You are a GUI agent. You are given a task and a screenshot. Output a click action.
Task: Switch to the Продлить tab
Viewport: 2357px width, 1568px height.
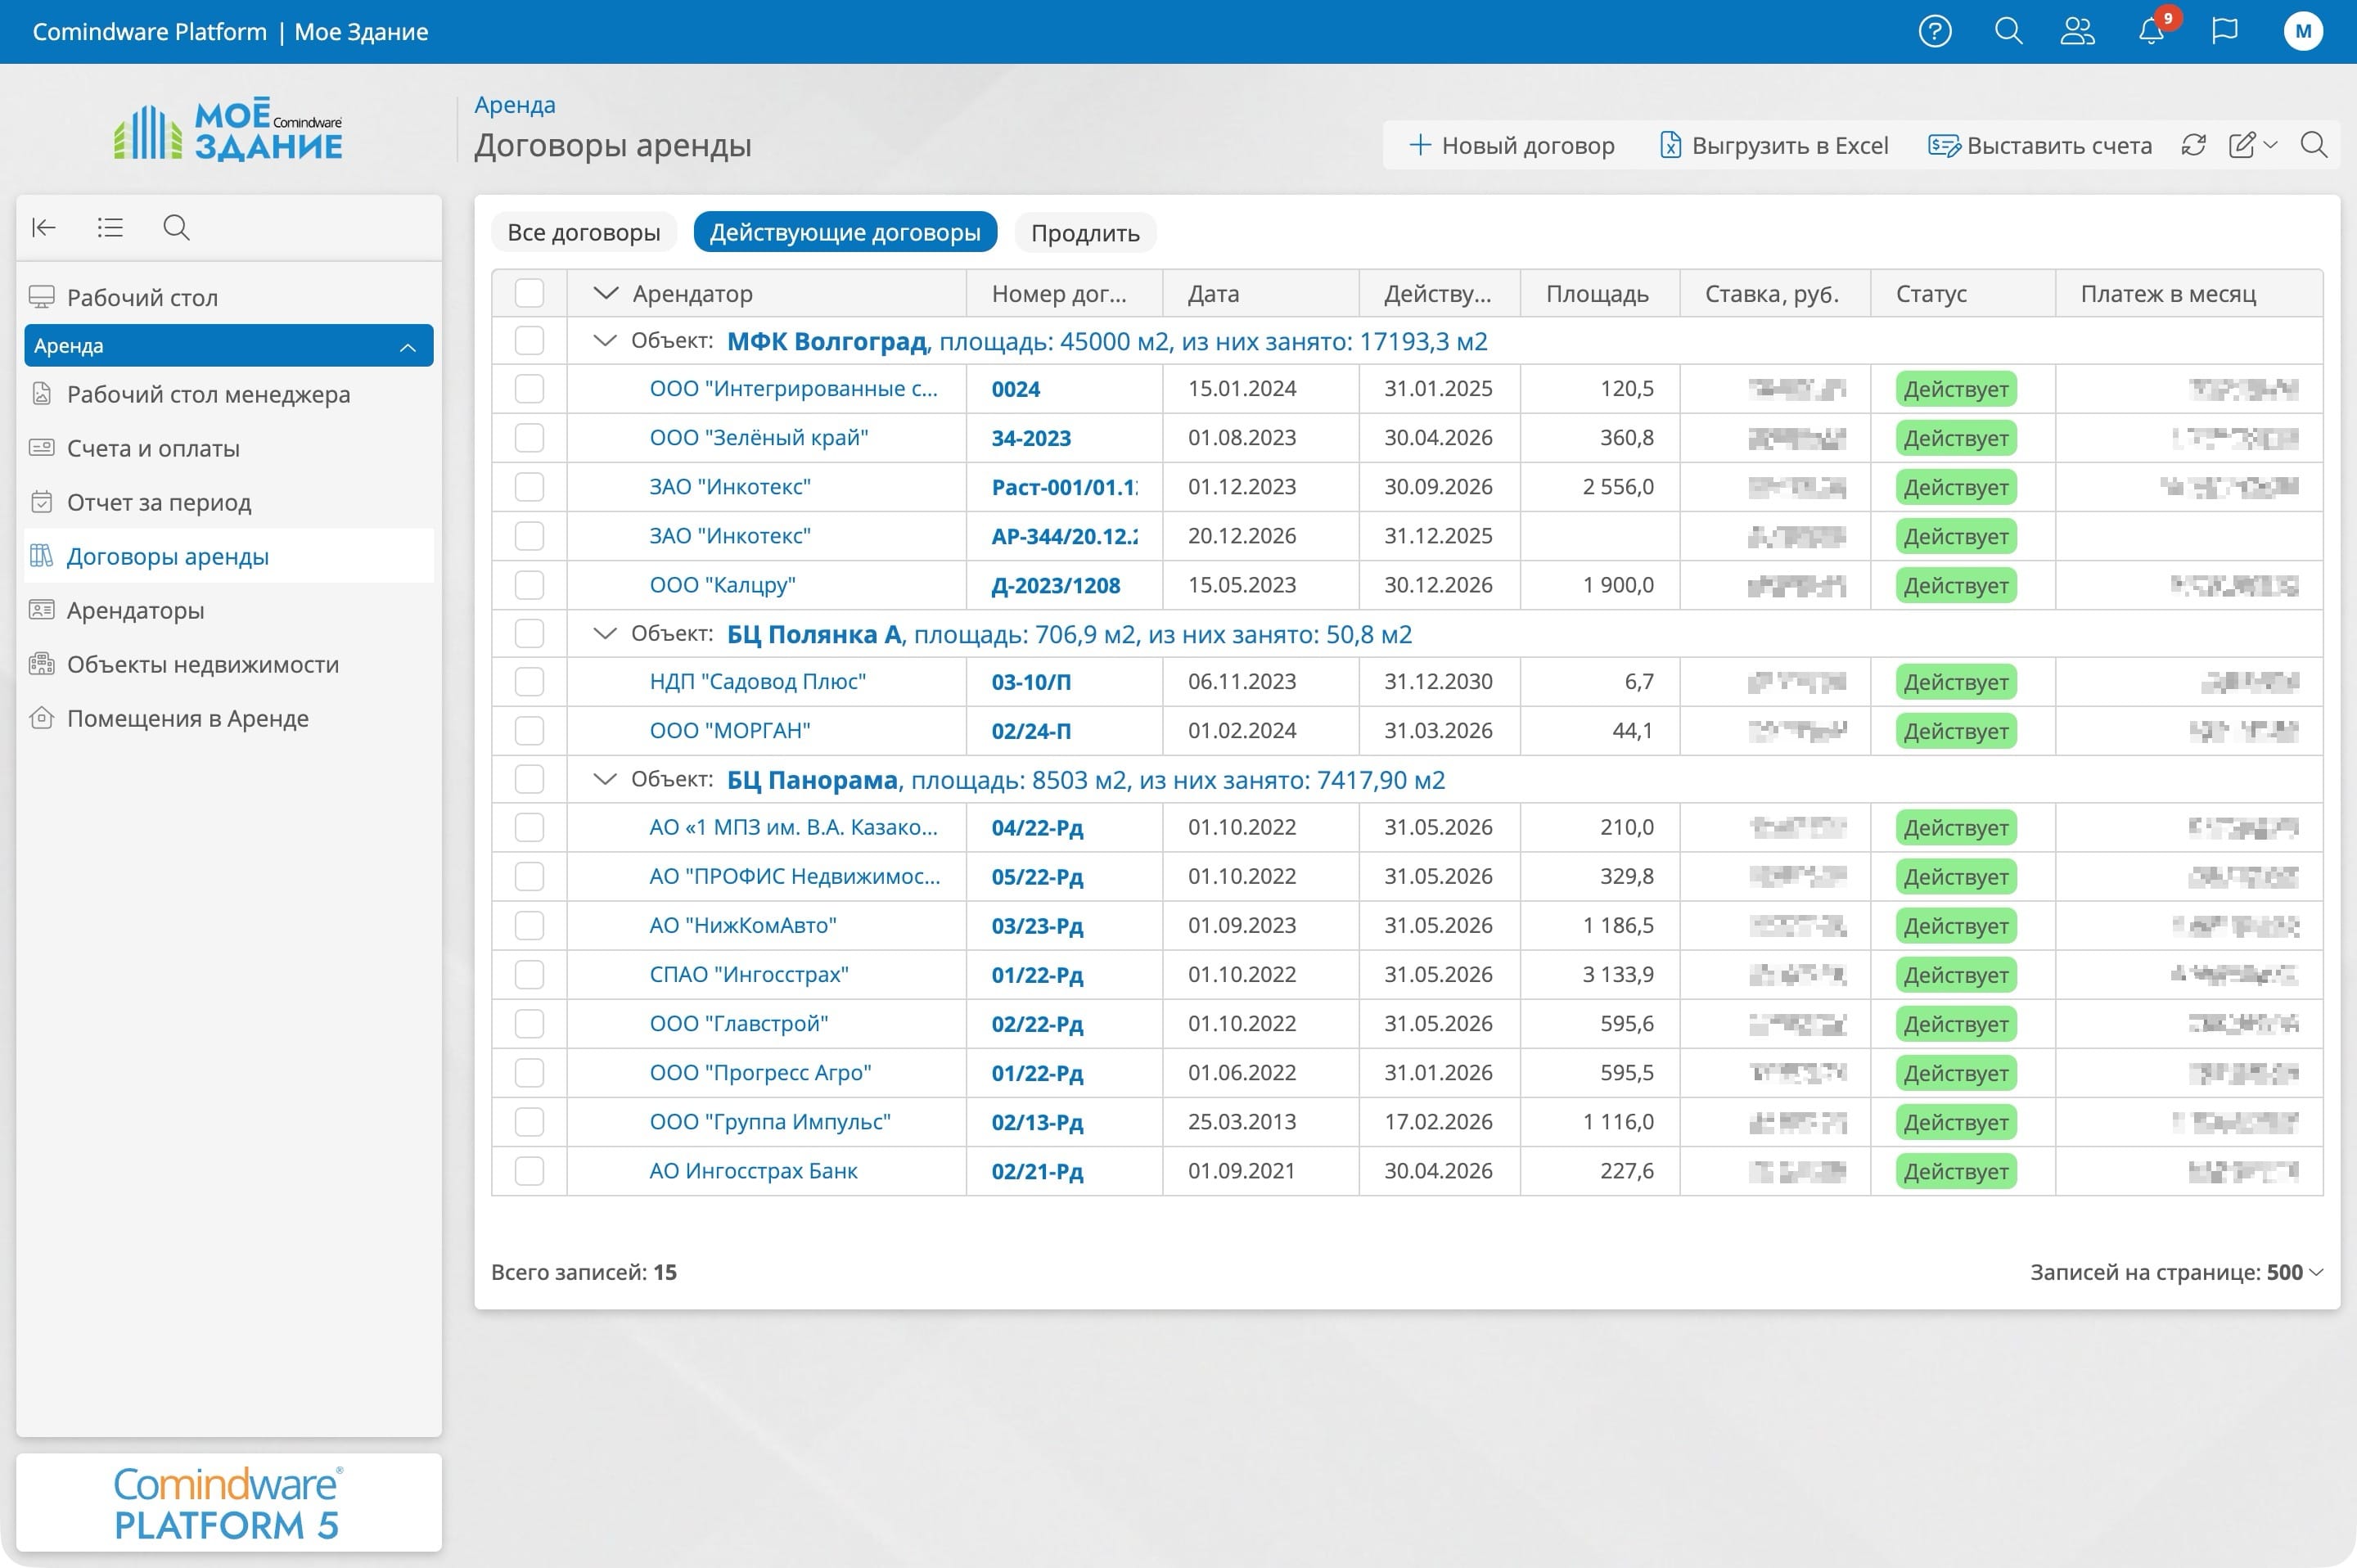(x=1084, y=233)
